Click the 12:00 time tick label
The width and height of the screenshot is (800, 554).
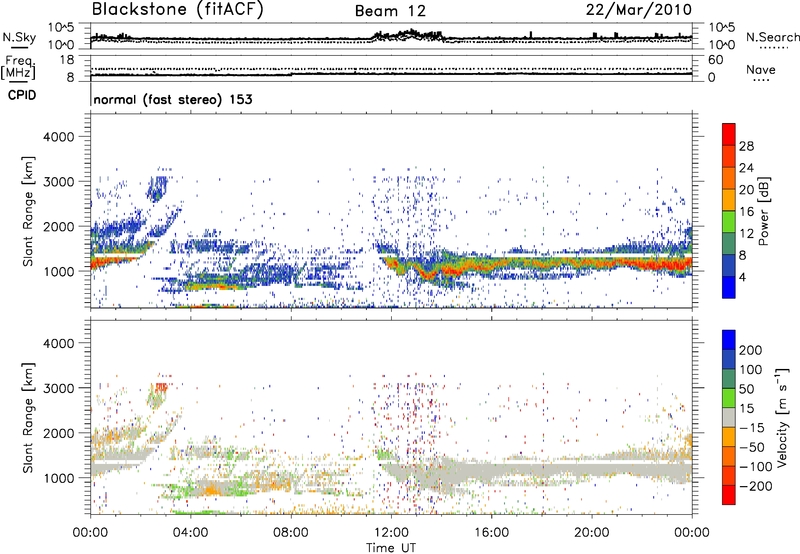(x=391, y=533)
